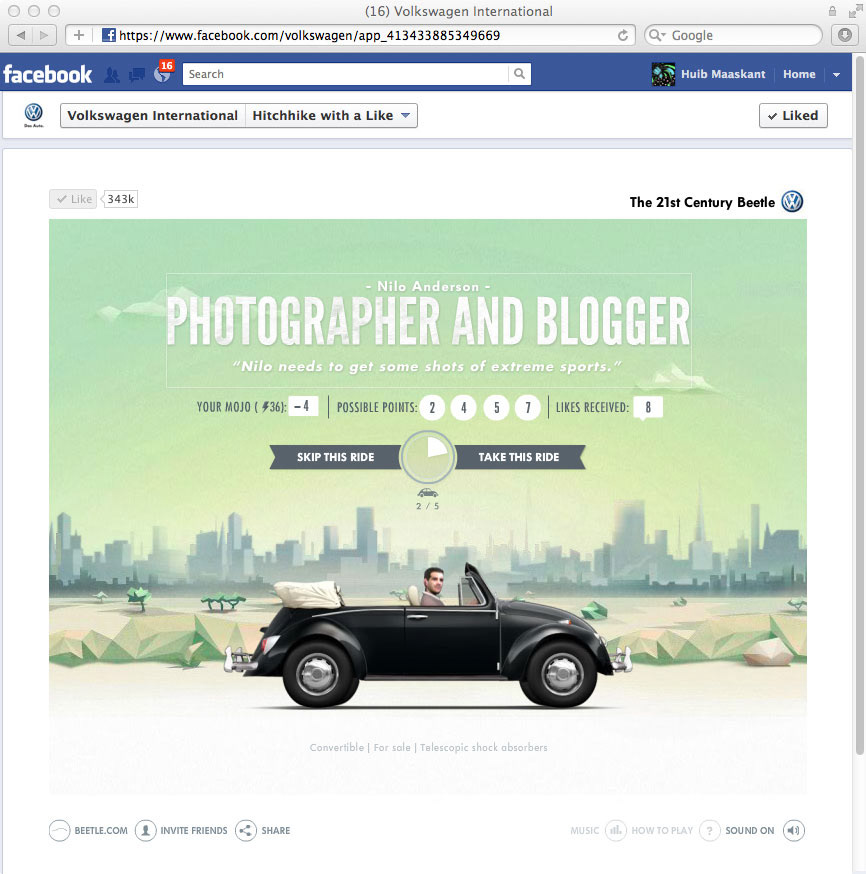Open the SHARE link

point(276,831)
